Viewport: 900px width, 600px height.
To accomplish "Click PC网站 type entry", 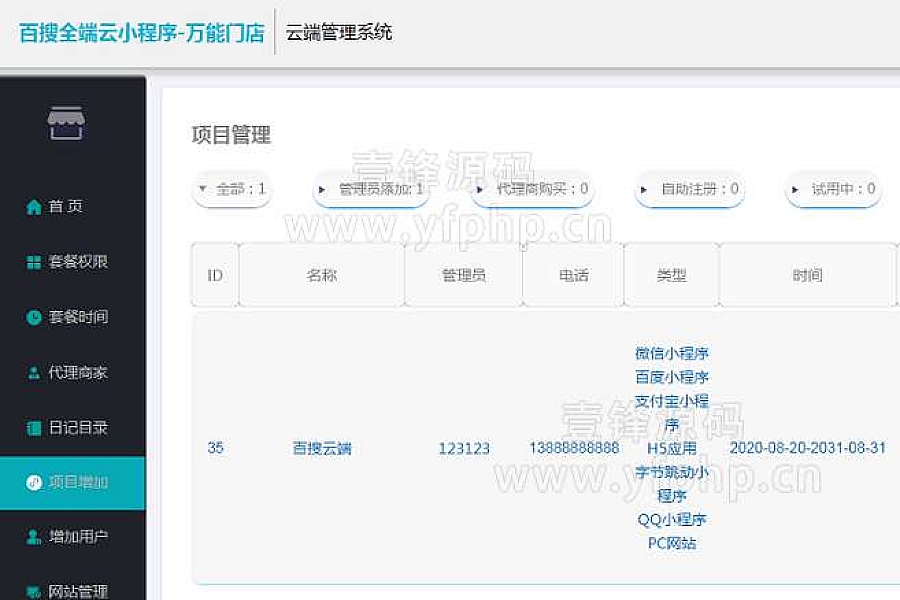I will (x=672, y=543).
